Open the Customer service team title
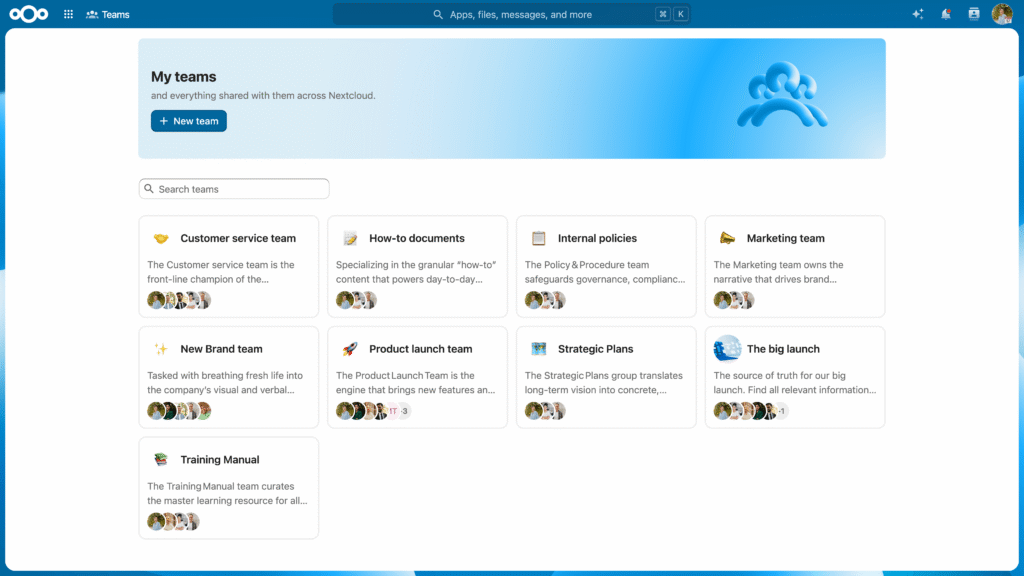This screenshot has width=1024, height=576. [238, 238]
